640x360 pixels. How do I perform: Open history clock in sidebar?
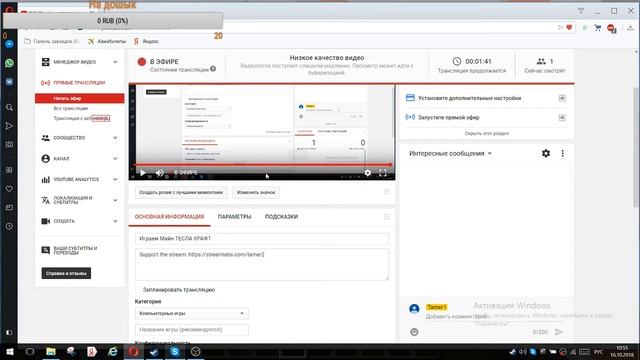click(x=9, y=226)
